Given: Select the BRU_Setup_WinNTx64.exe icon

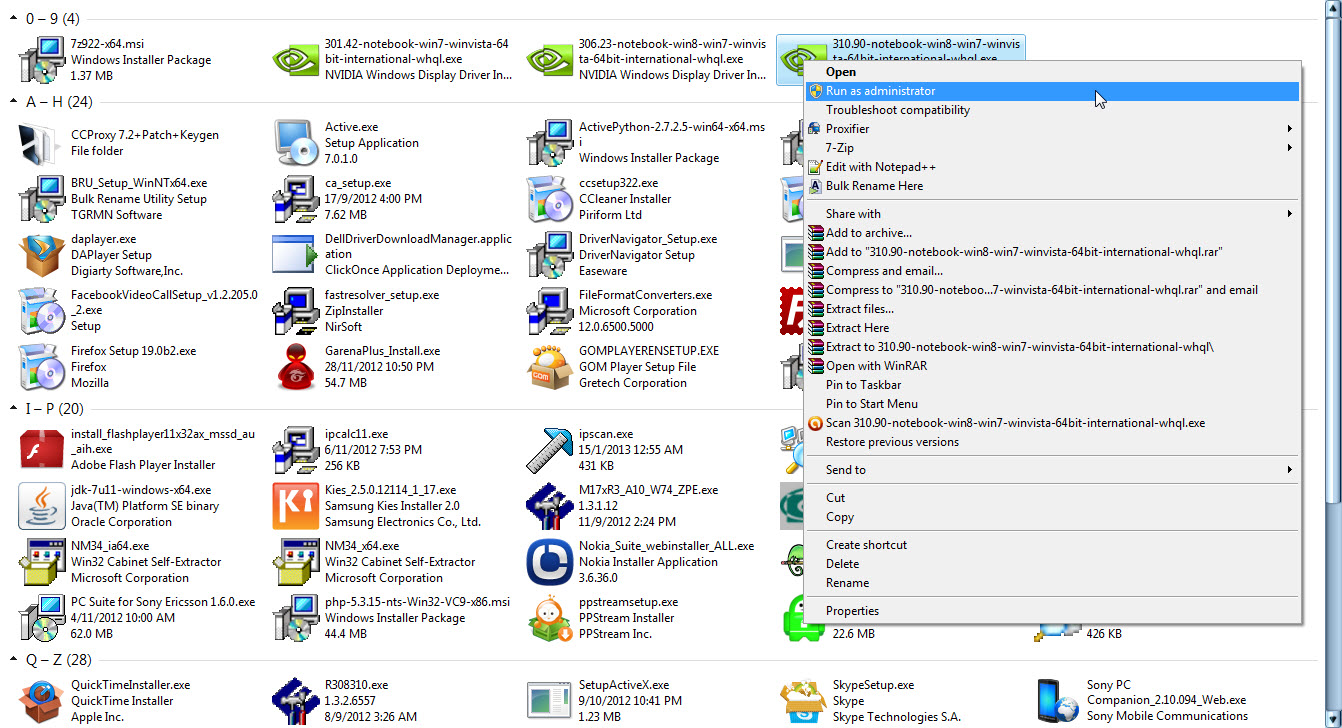Looking at the screenshot, I should point(41,199).
